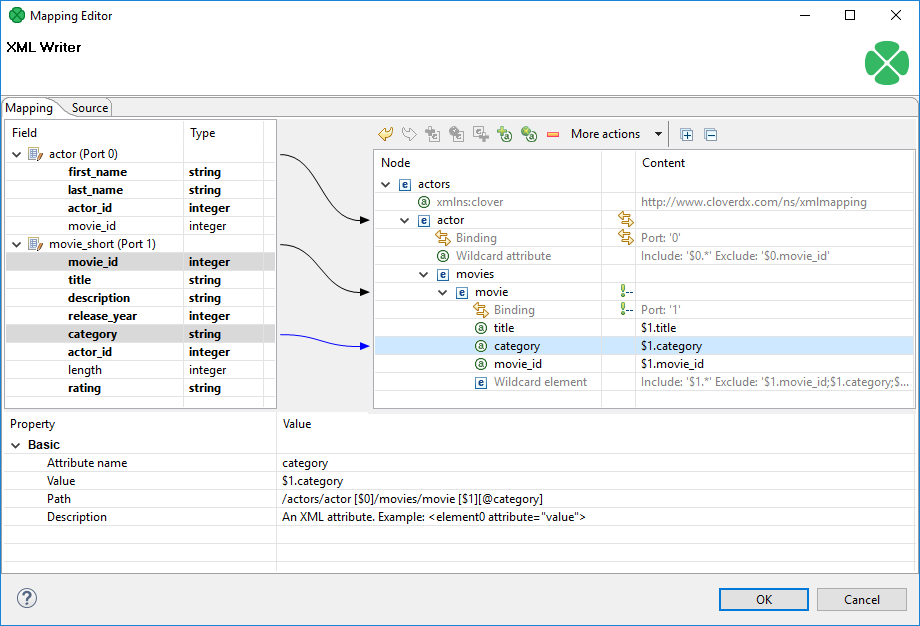Select the Mapping tab
Viewport: 920px width, 626px height.
(x=30, y=108)
